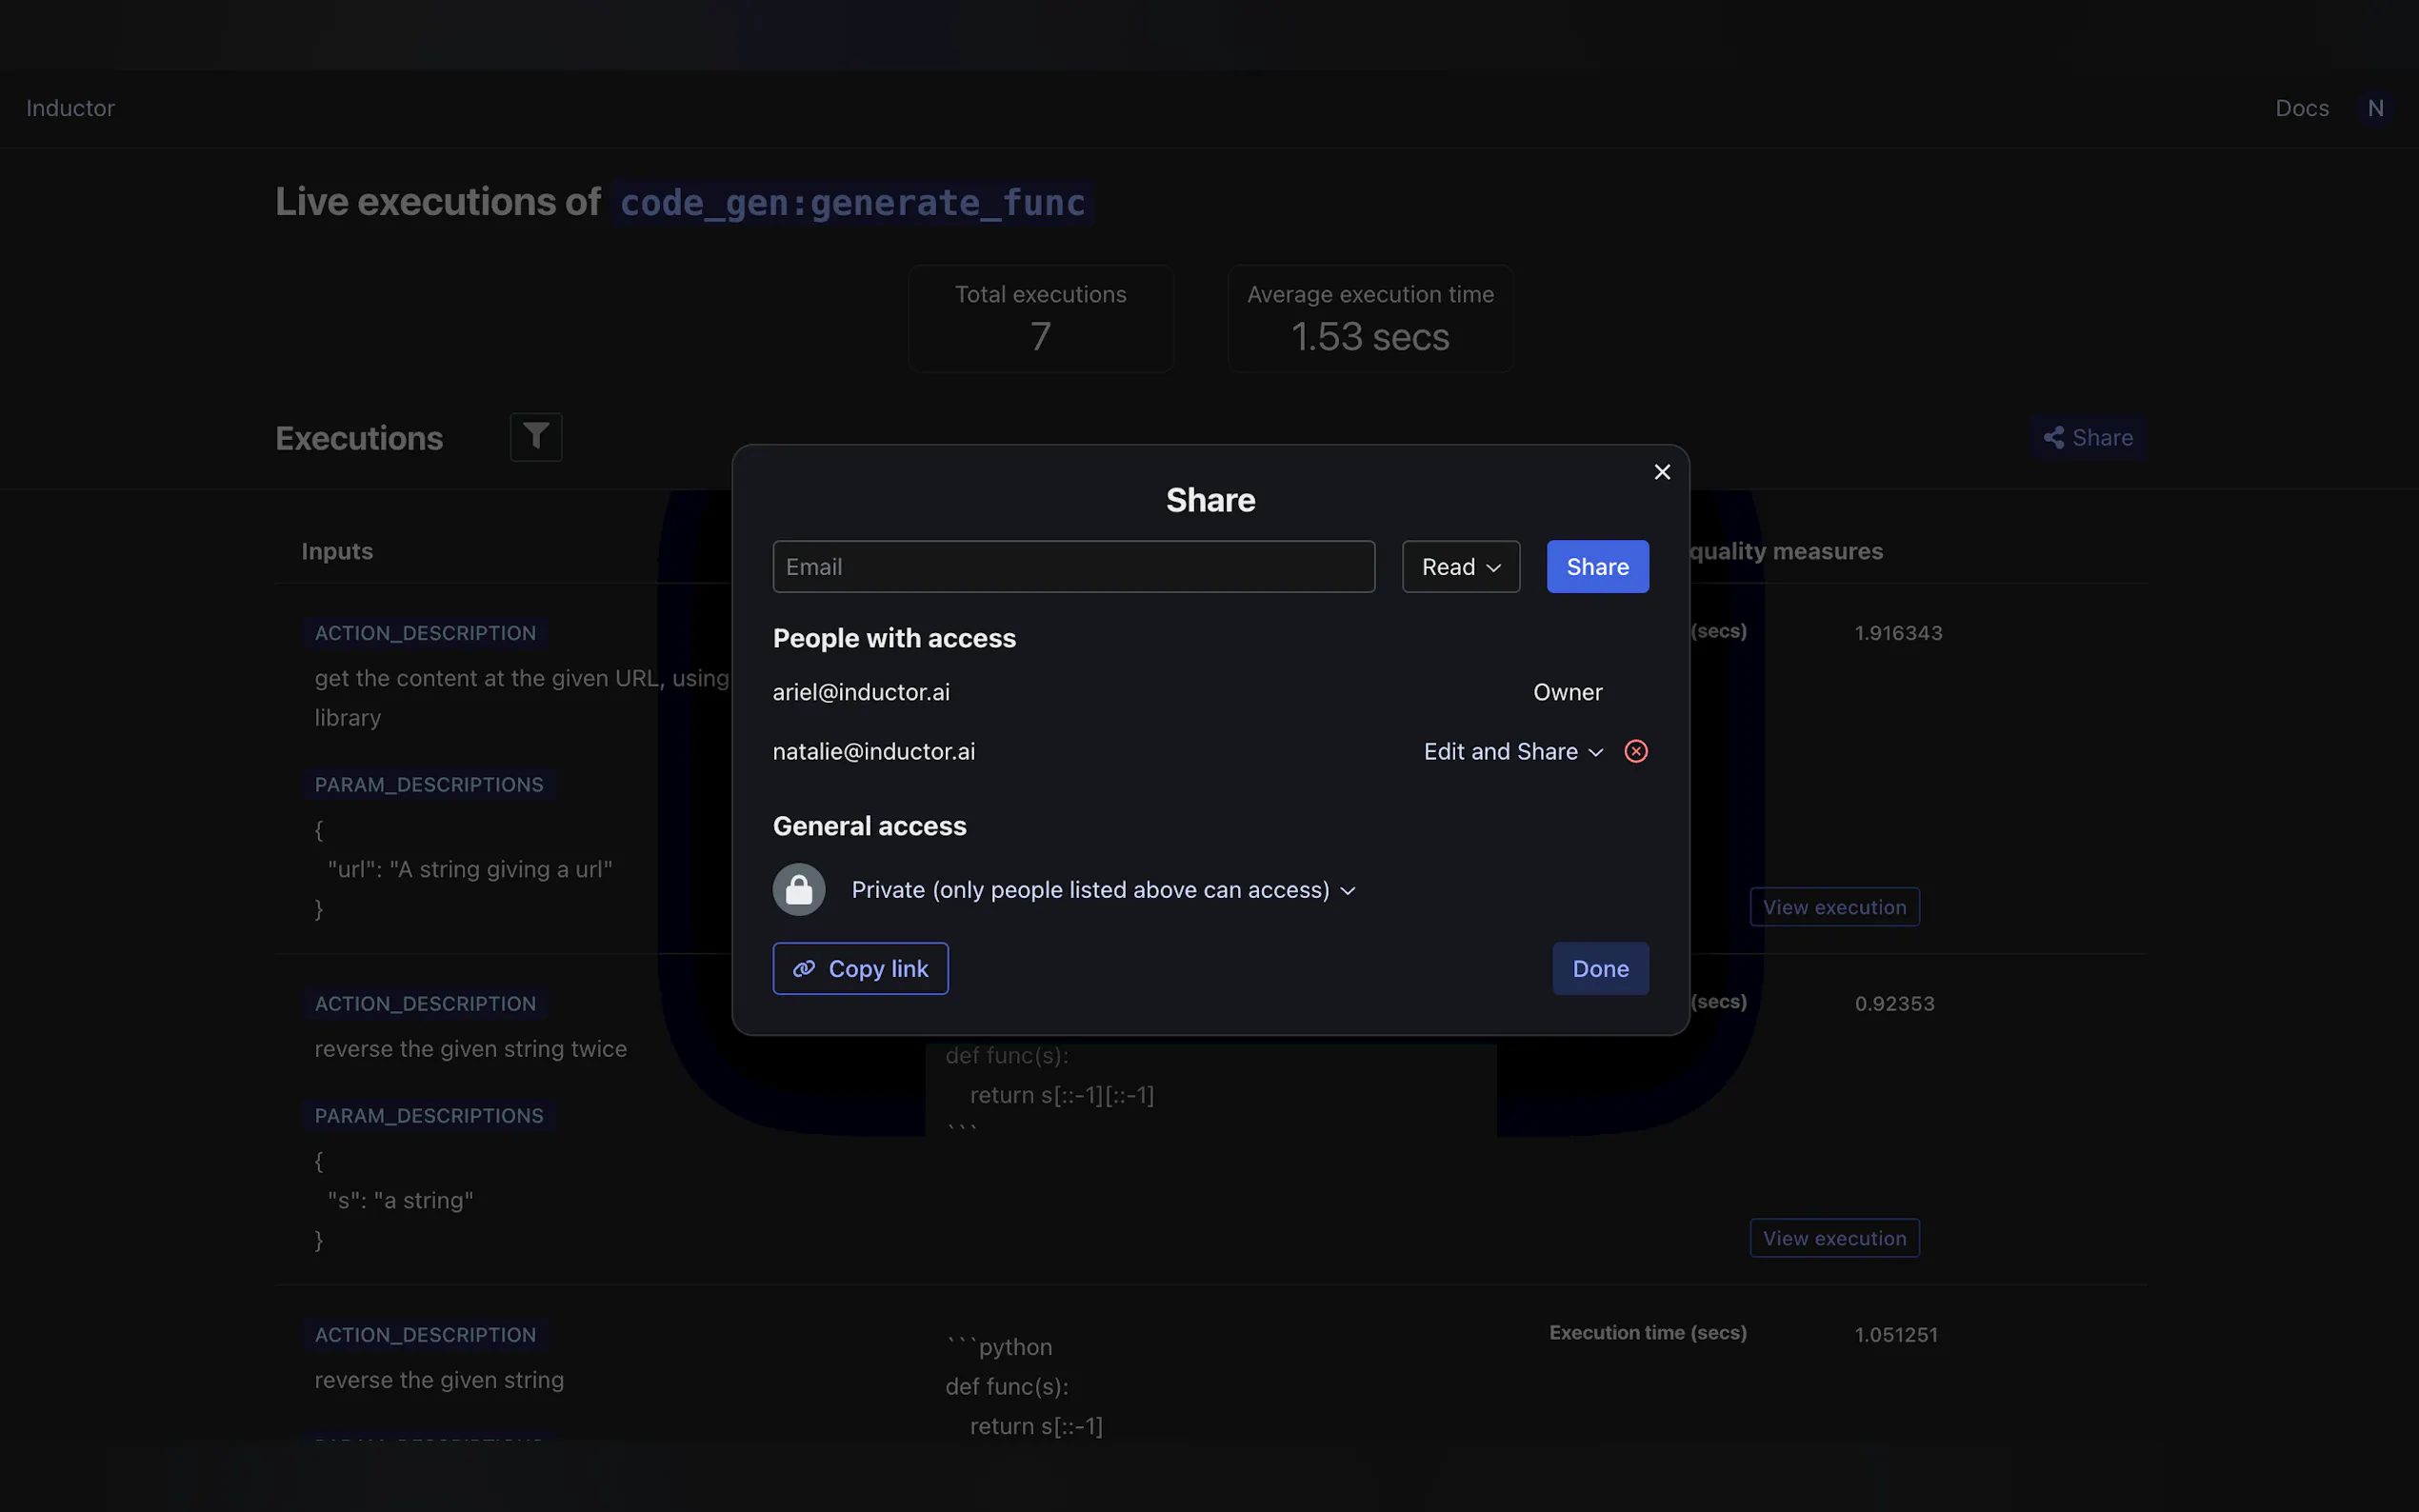Click the Email input field
The width and height of the screenshot is (2419, 1512).
coord(1073,567)
